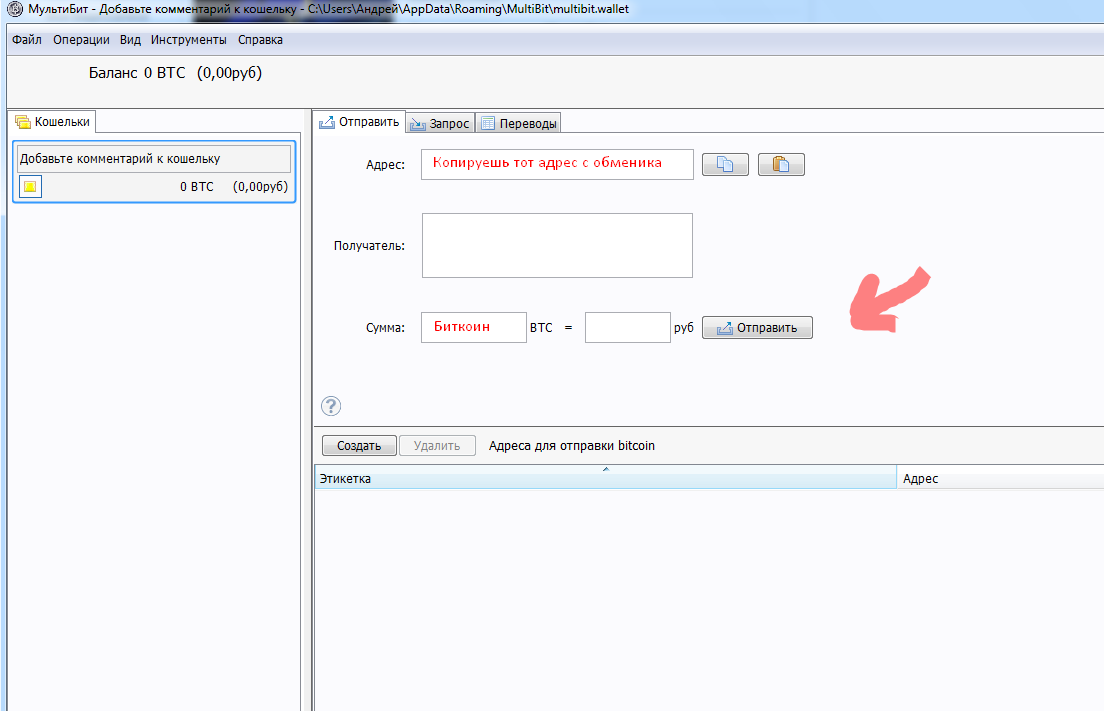Click the Баланс 0 BTC text
The width and height of the screenshot is (1104, 711).
pyautogui.click(x=137, y=73)
